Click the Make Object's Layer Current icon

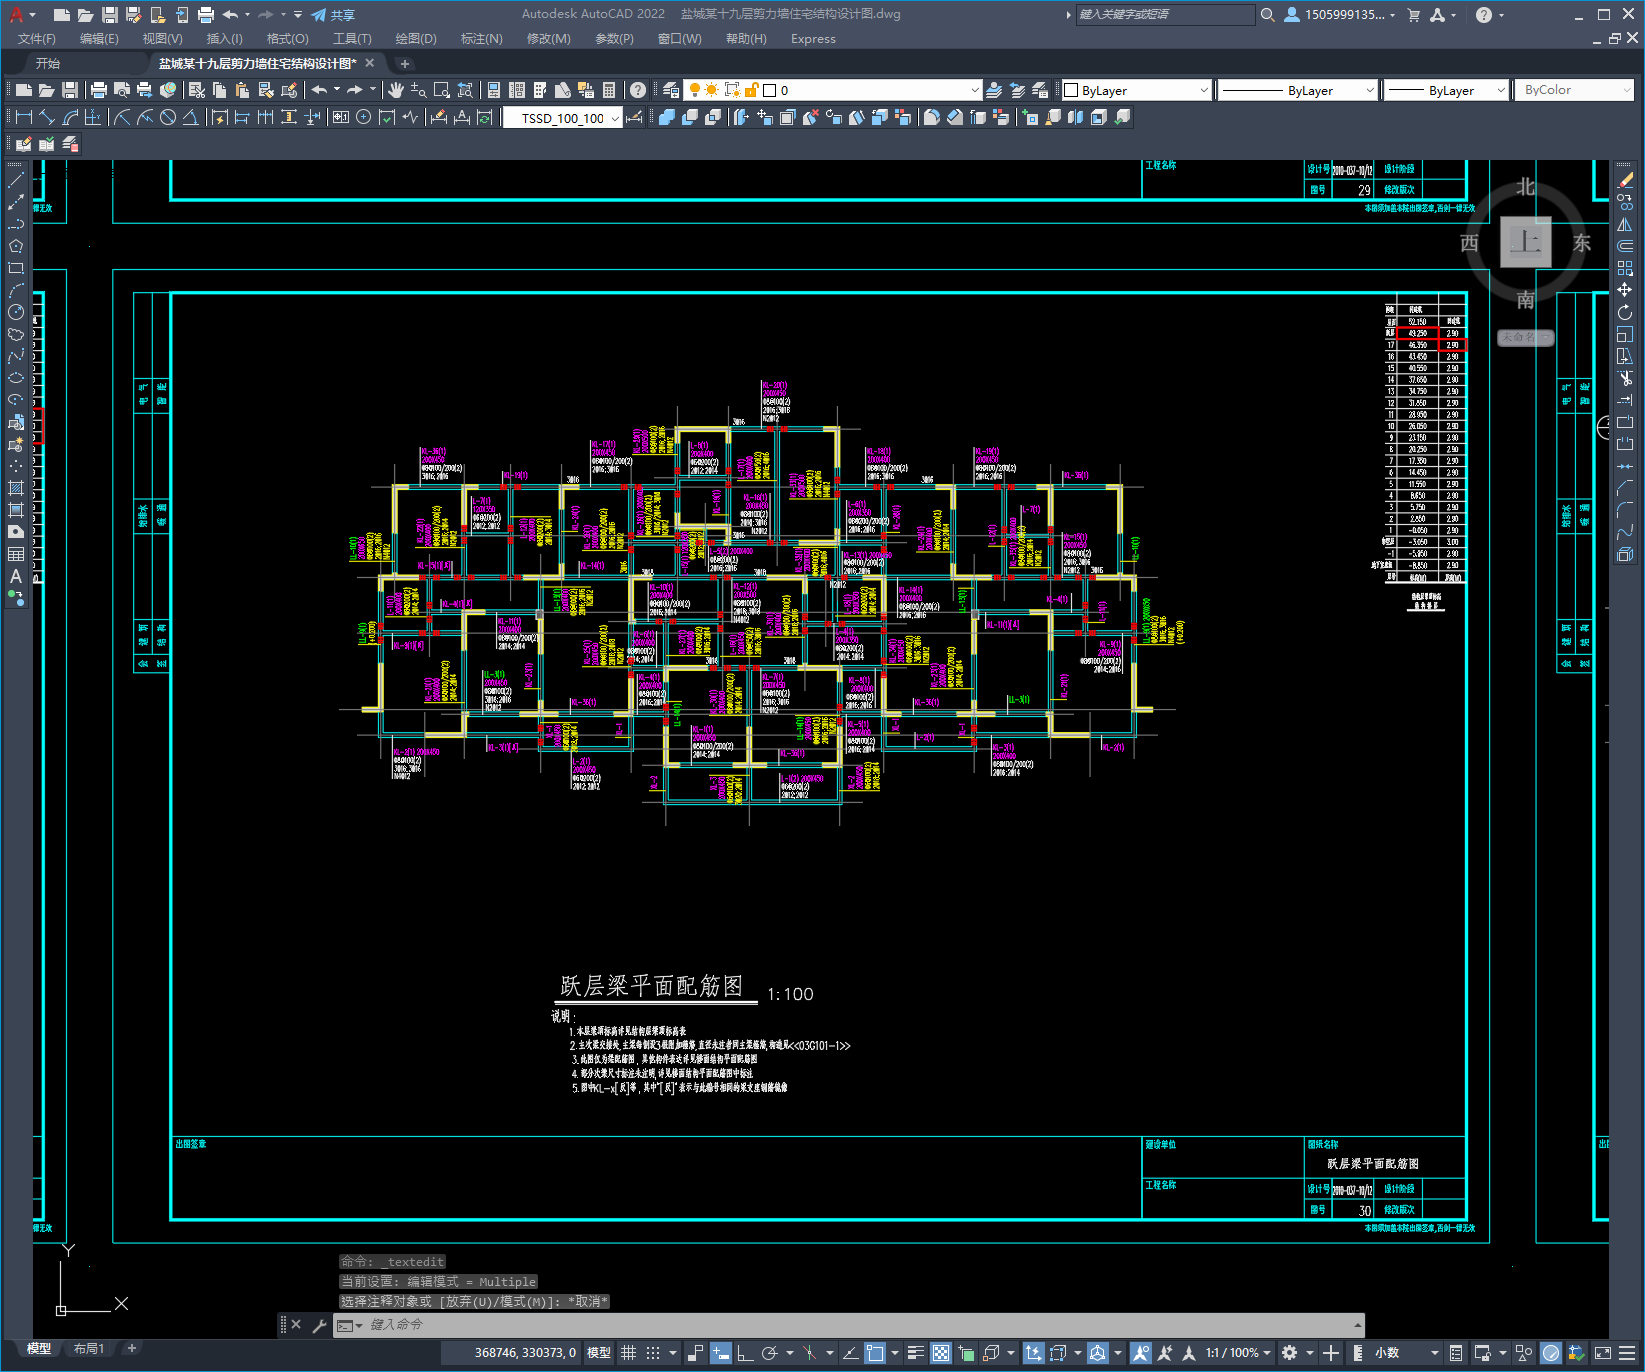pyautogui.click(x=994, y=90)
